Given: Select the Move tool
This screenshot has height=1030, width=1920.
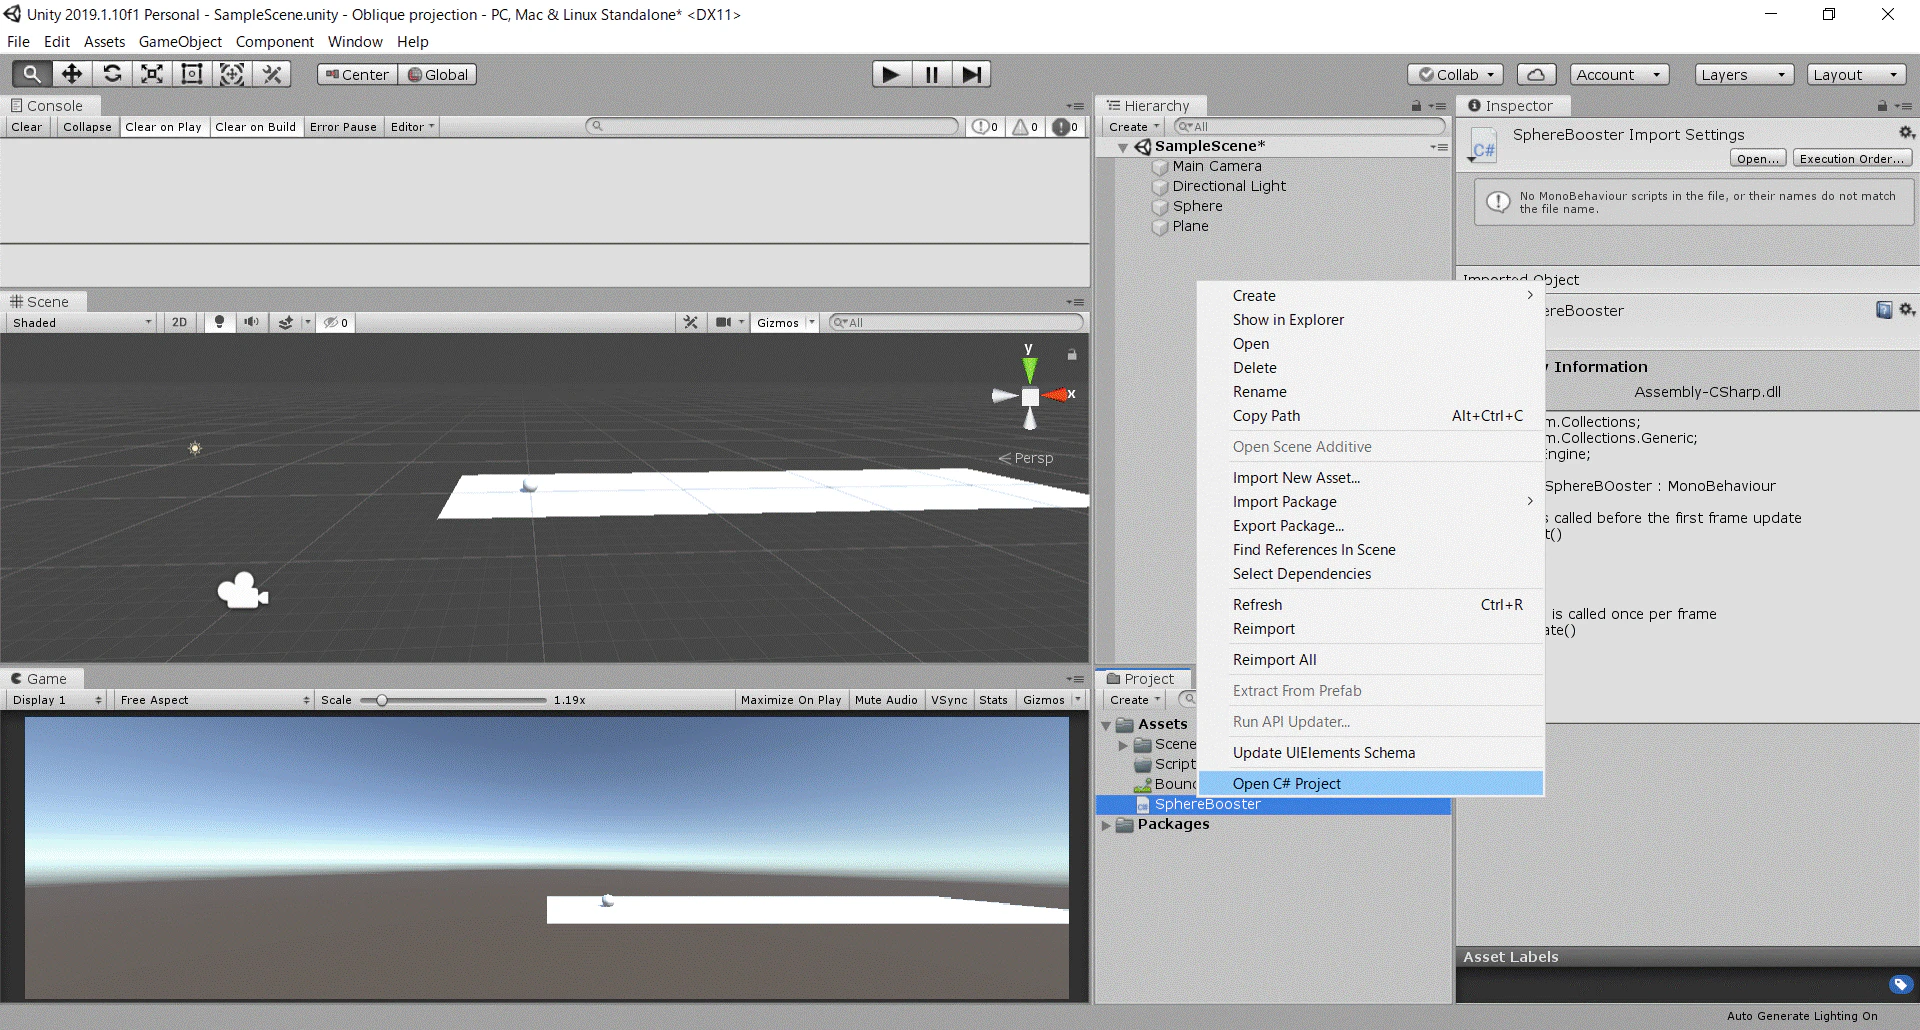Looking at the screenshot, I should point(72,74).
